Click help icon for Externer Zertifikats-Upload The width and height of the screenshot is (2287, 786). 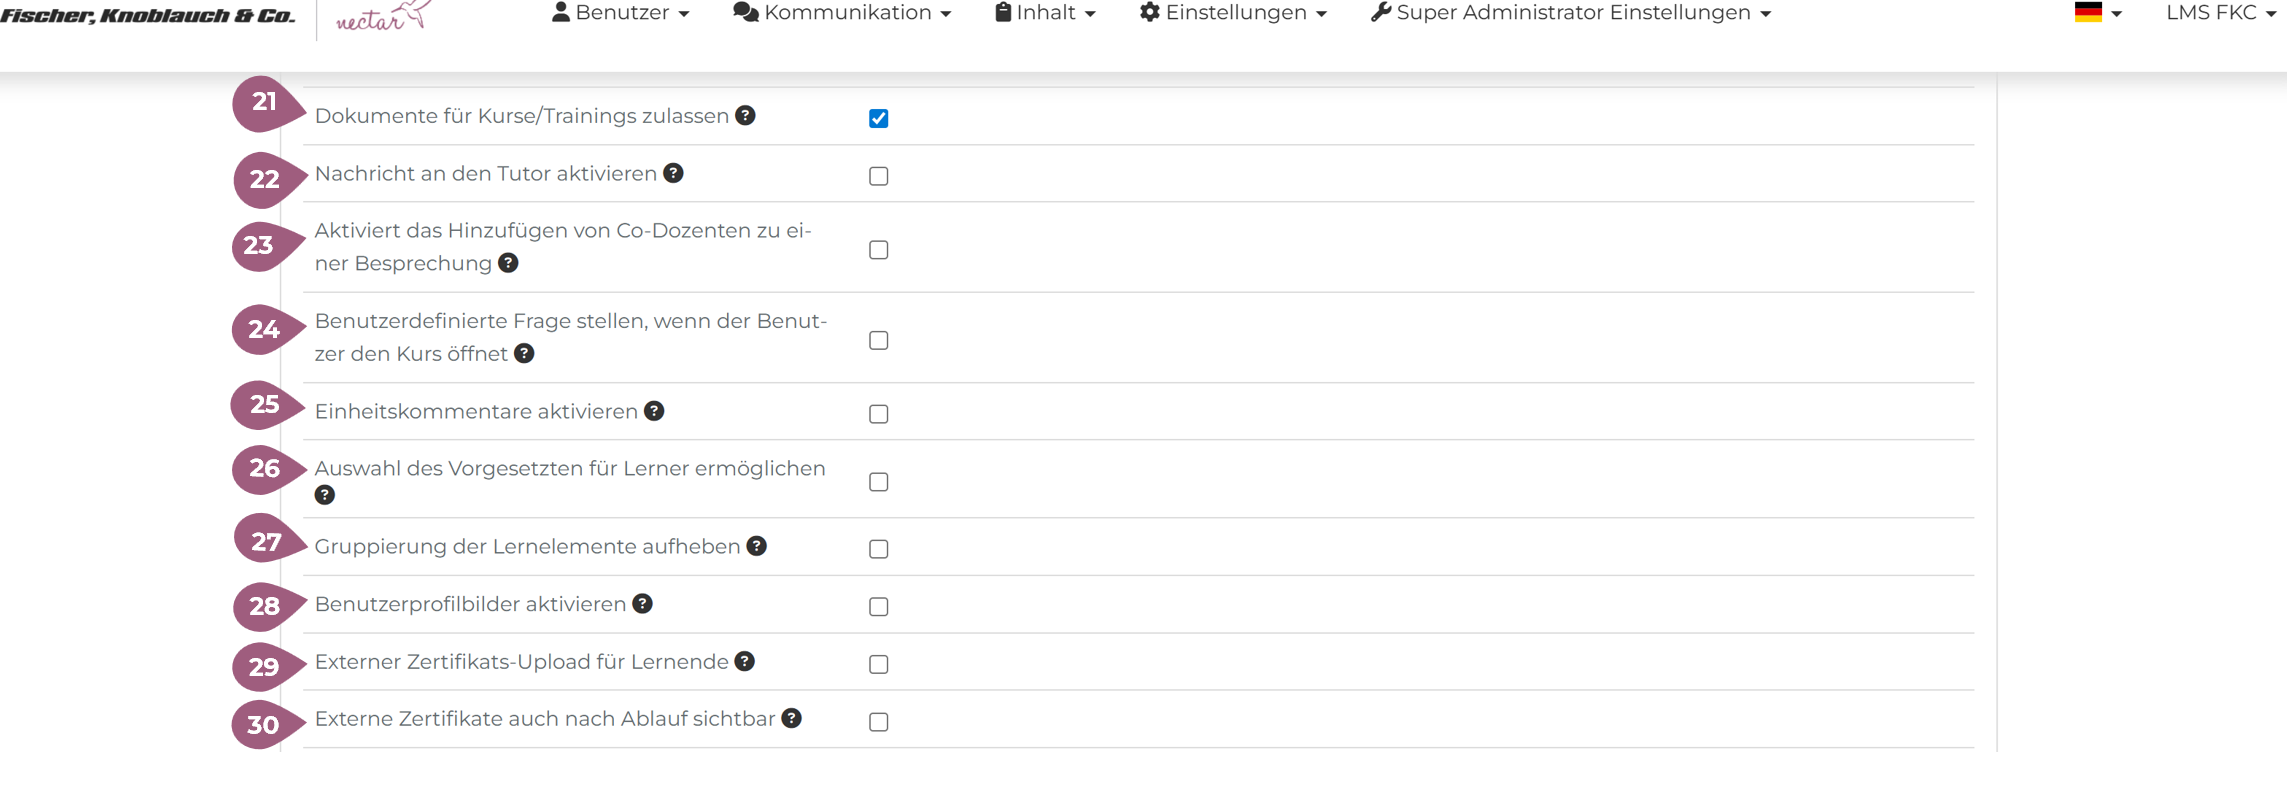tap(745, 662)
